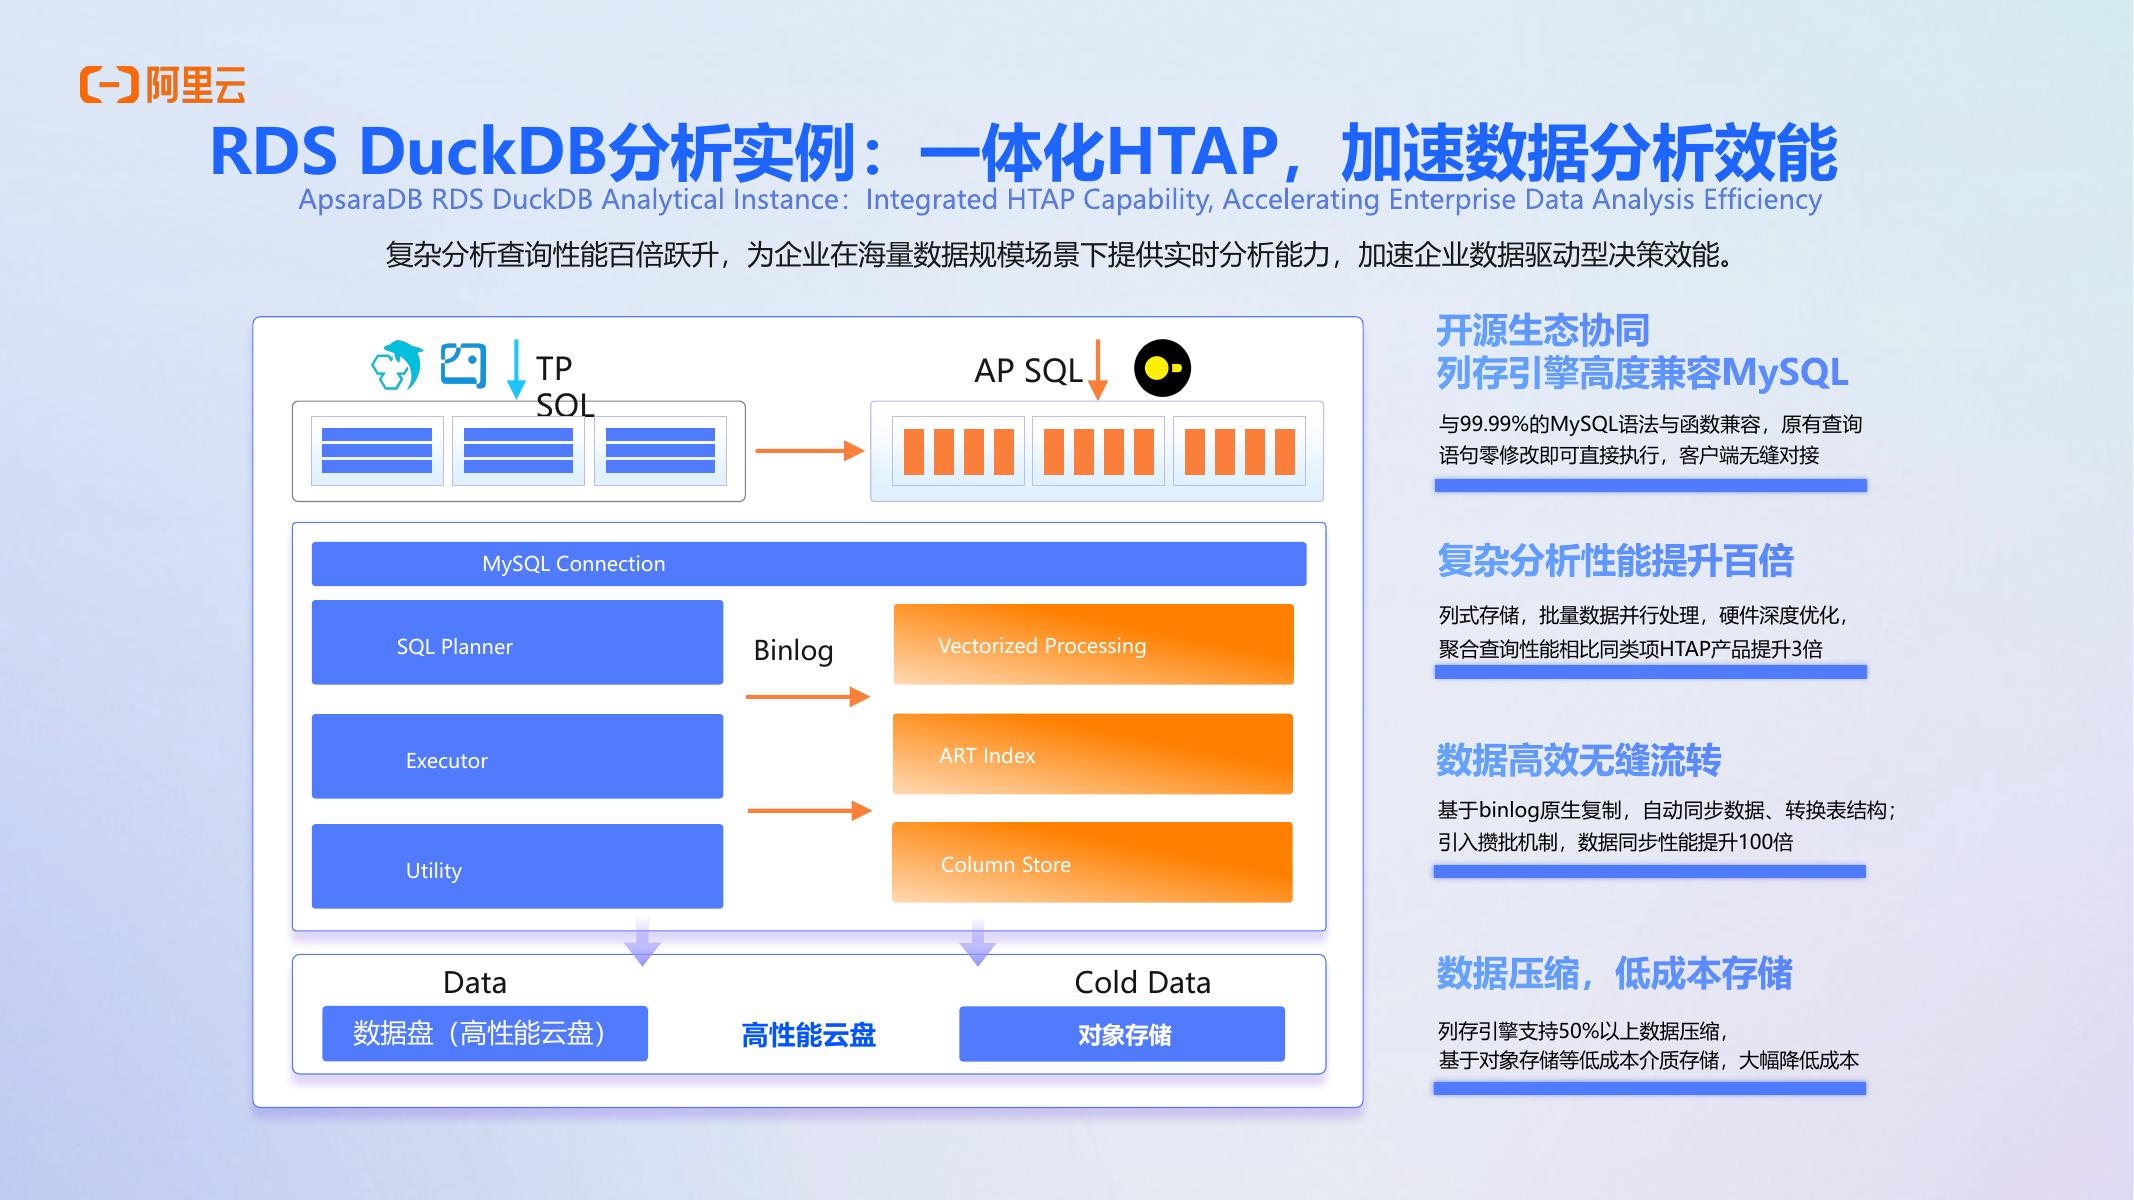Click the Alibaba Cloud logo

click(x=163, y=85)
